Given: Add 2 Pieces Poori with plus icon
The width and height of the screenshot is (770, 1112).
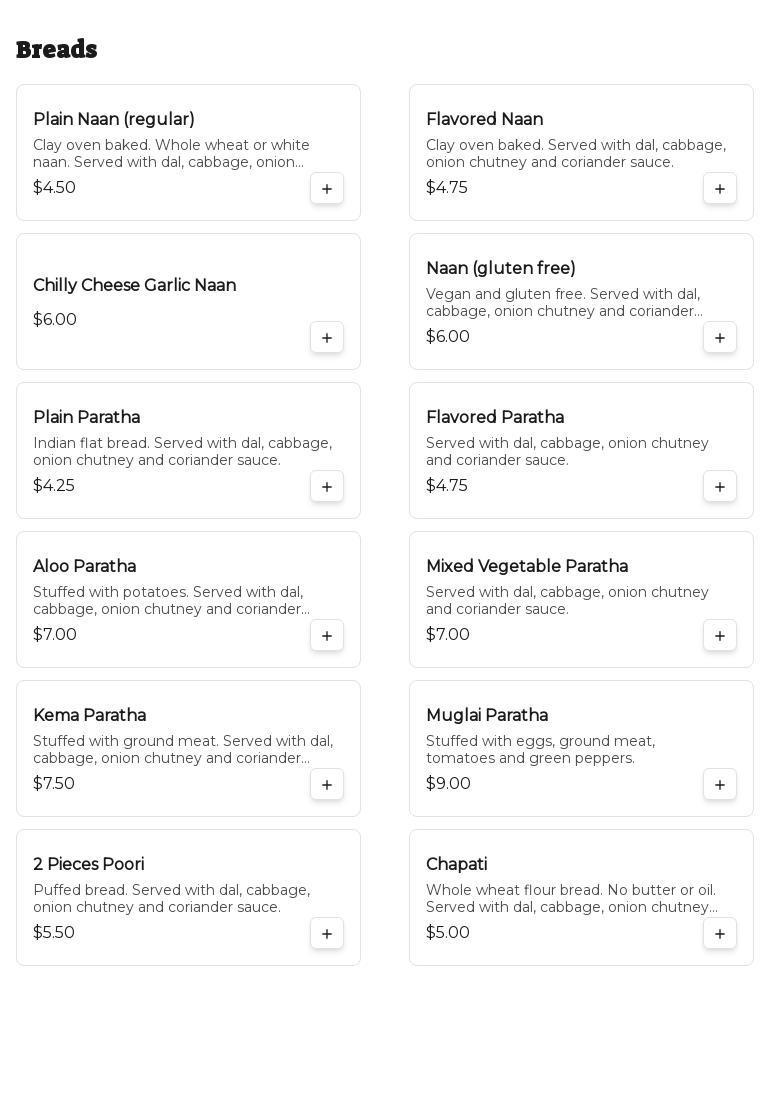Looking at the screenshot, I should click(x=327, y=933).
